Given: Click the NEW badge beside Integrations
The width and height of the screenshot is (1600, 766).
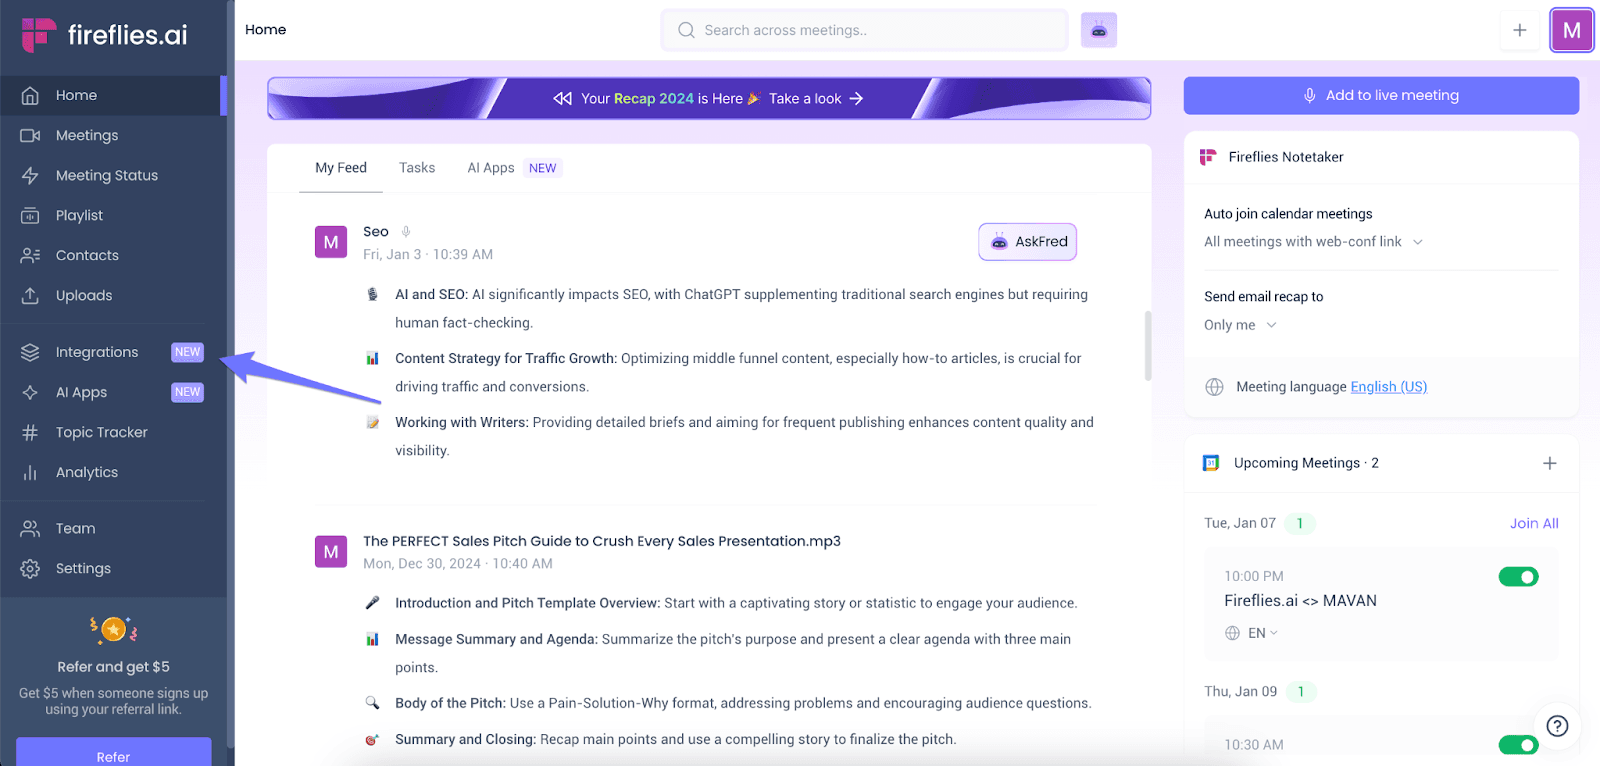Looking at the screenshot, I should tap(187, 352).
